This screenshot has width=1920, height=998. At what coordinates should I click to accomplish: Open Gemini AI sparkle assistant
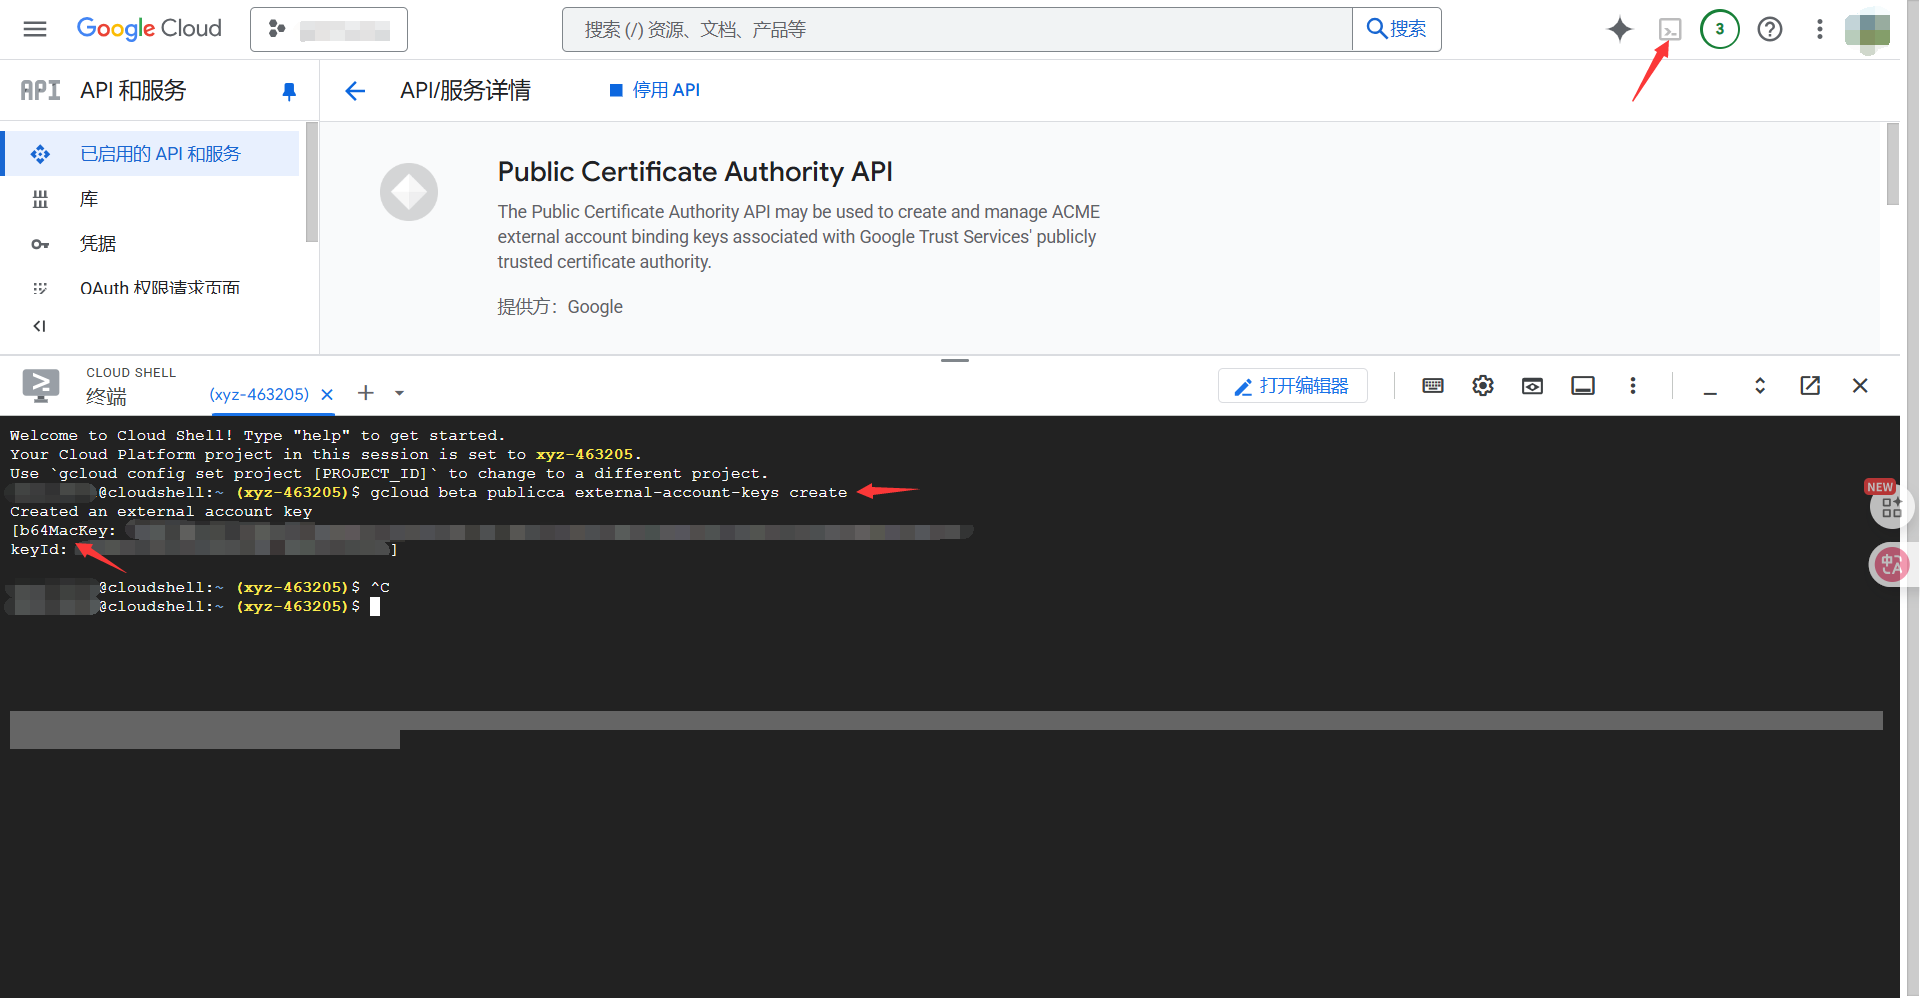coord(1620,29)
